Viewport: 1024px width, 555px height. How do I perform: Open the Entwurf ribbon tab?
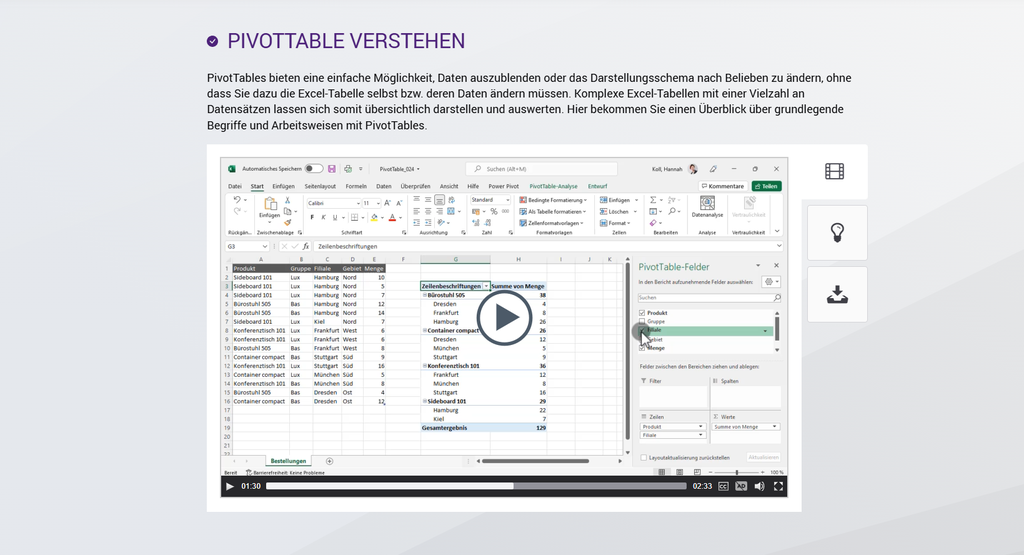[x=598, y=186]
